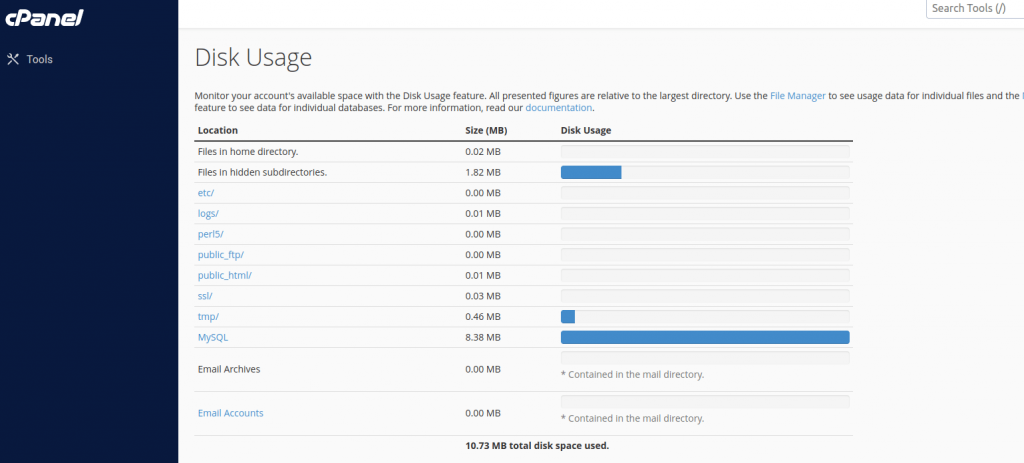Viewport: 1024px width, 463px height.
Task: Open the documentation link
Action: tap(559, 108)
